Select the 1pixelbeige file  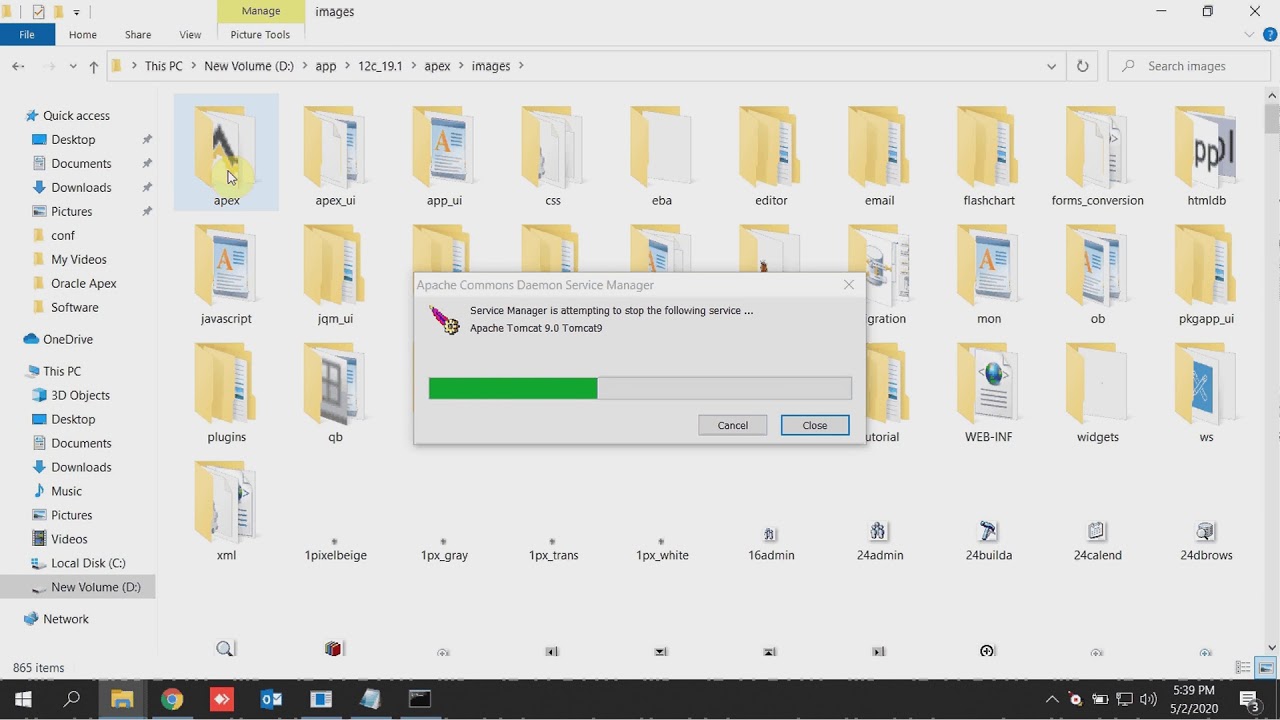(x=335, y=548)
